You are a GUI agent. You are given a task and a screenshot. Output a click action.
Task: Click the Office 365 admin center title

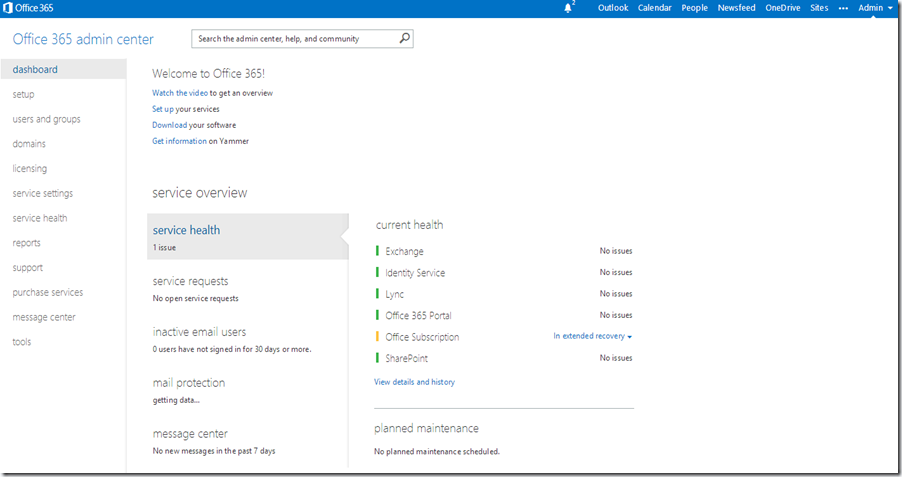pyautogui.click(x=83, y=39)
